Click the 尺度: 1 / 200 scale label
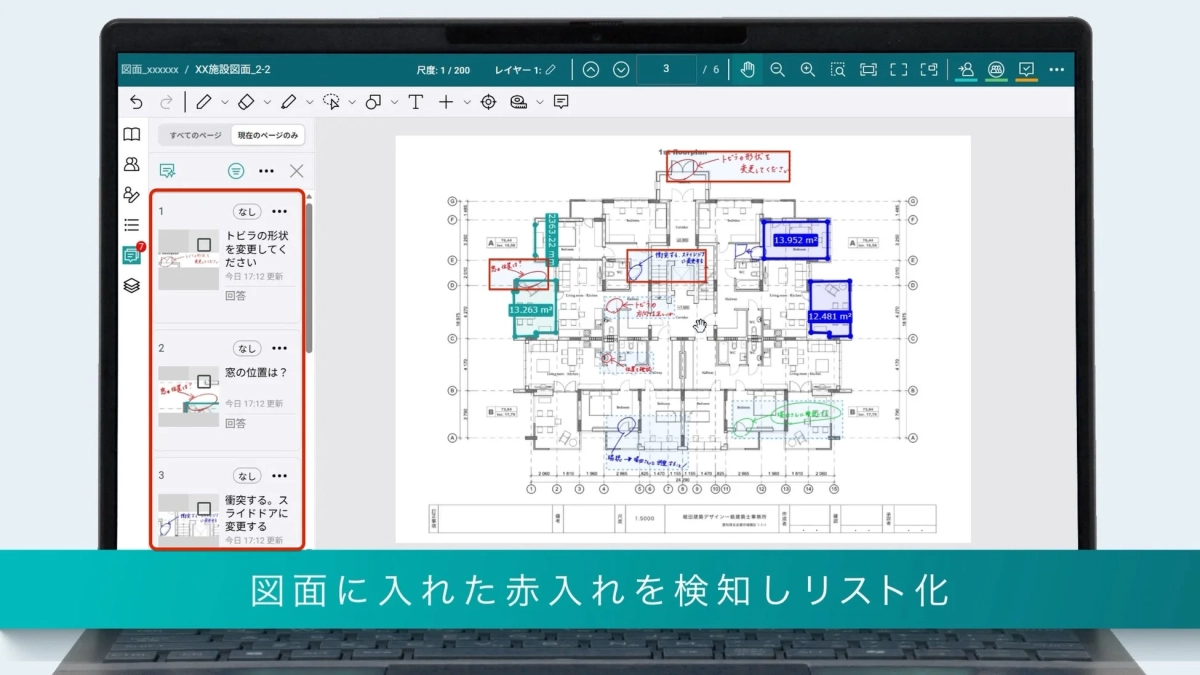The image size is (1200, 675). tap(443, 69)
